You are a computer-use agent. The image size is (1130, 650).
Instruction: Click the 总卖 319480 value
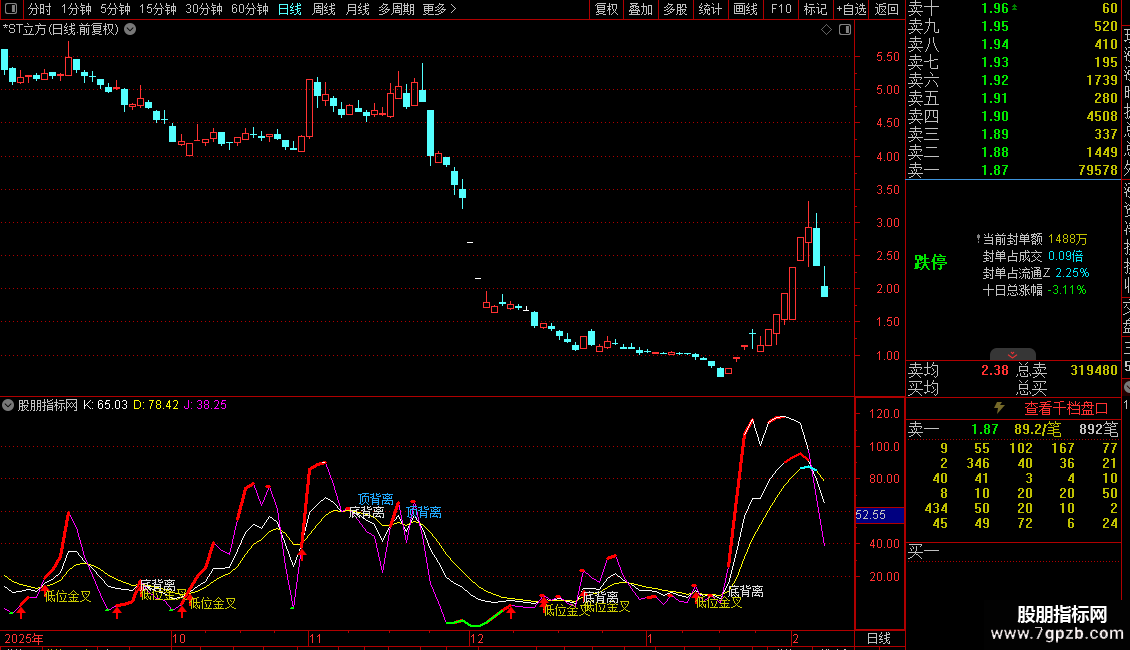(x=1093, y=370)
